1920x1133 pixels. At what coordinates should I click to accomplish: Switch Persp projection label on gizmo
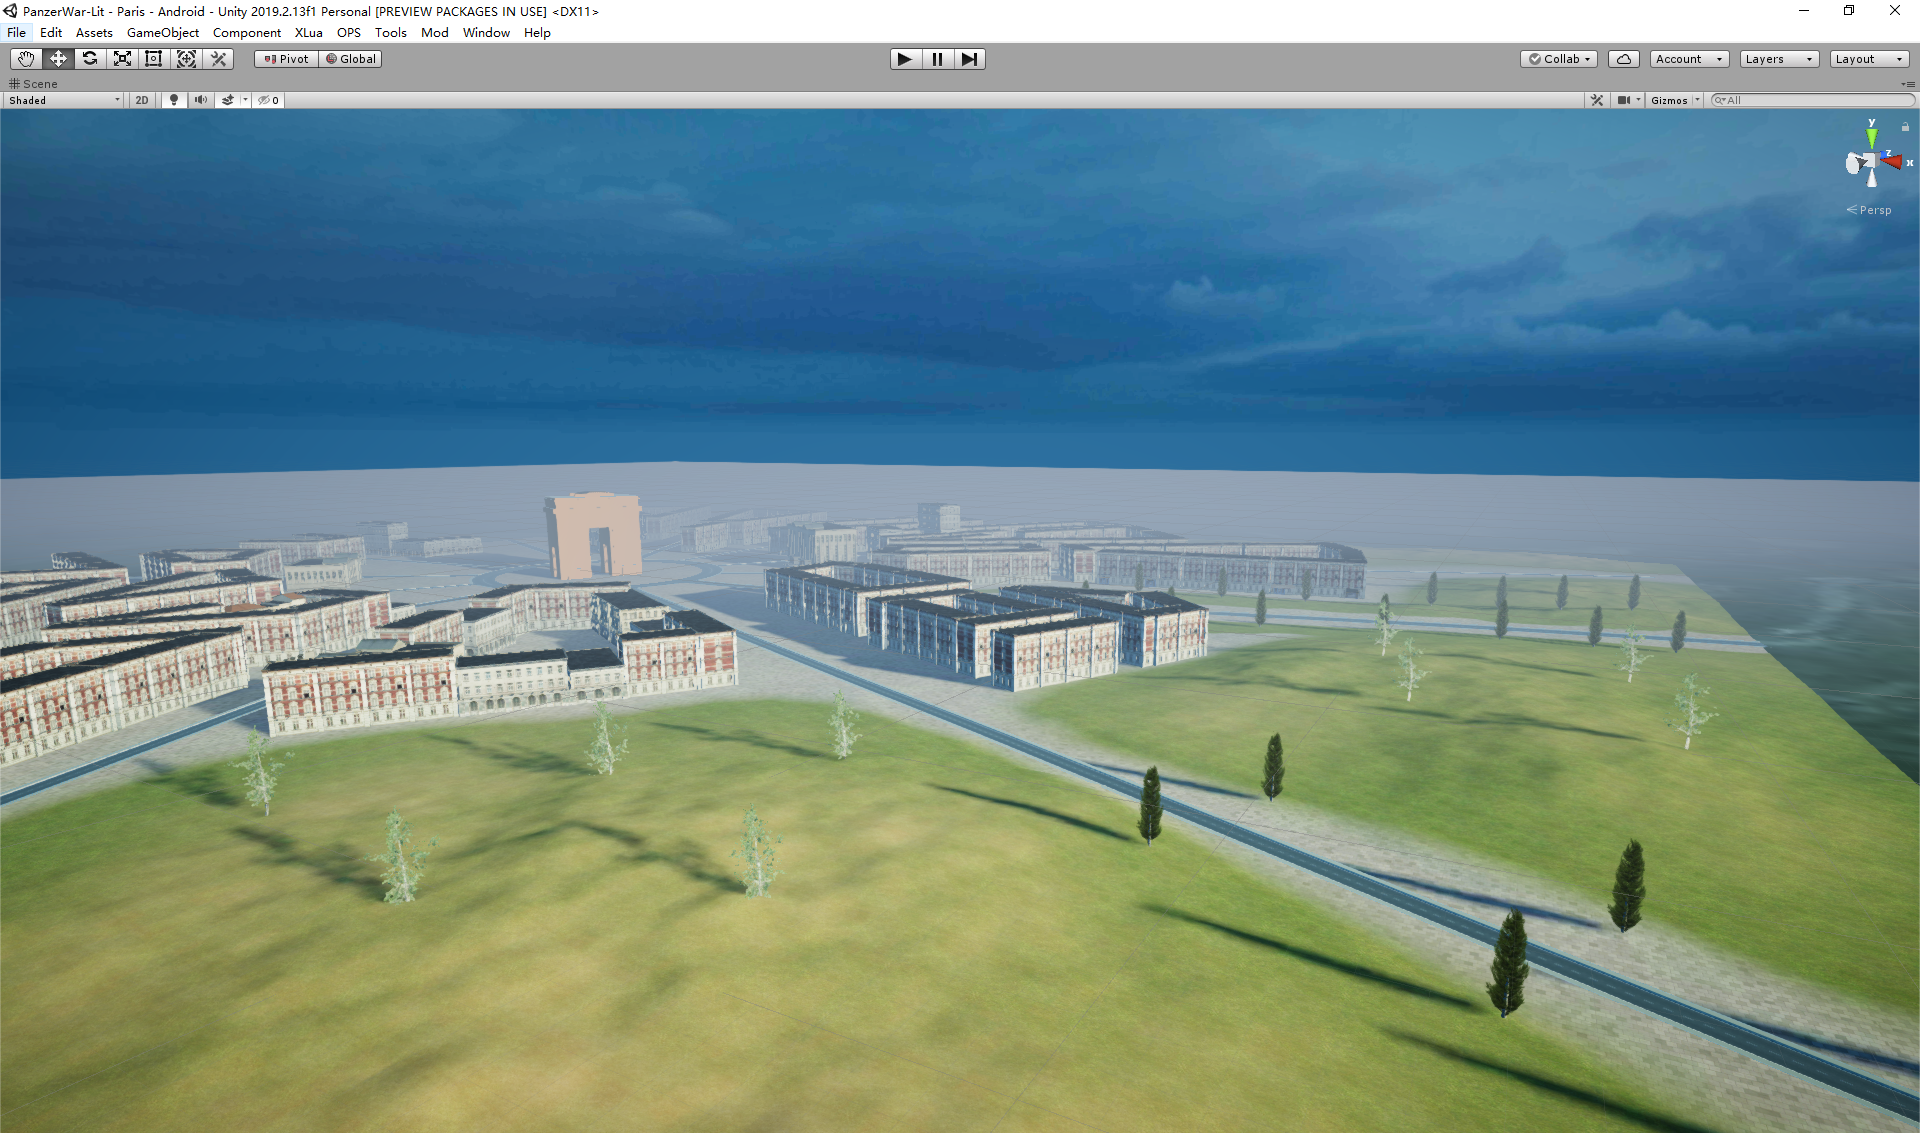point(1874,210)
